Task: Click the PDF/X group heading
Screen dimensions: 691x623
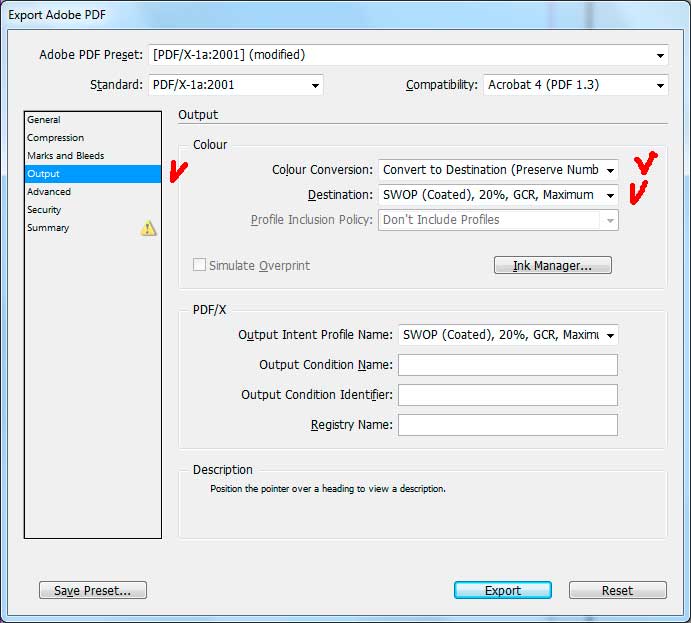Action: pos(209,310)
